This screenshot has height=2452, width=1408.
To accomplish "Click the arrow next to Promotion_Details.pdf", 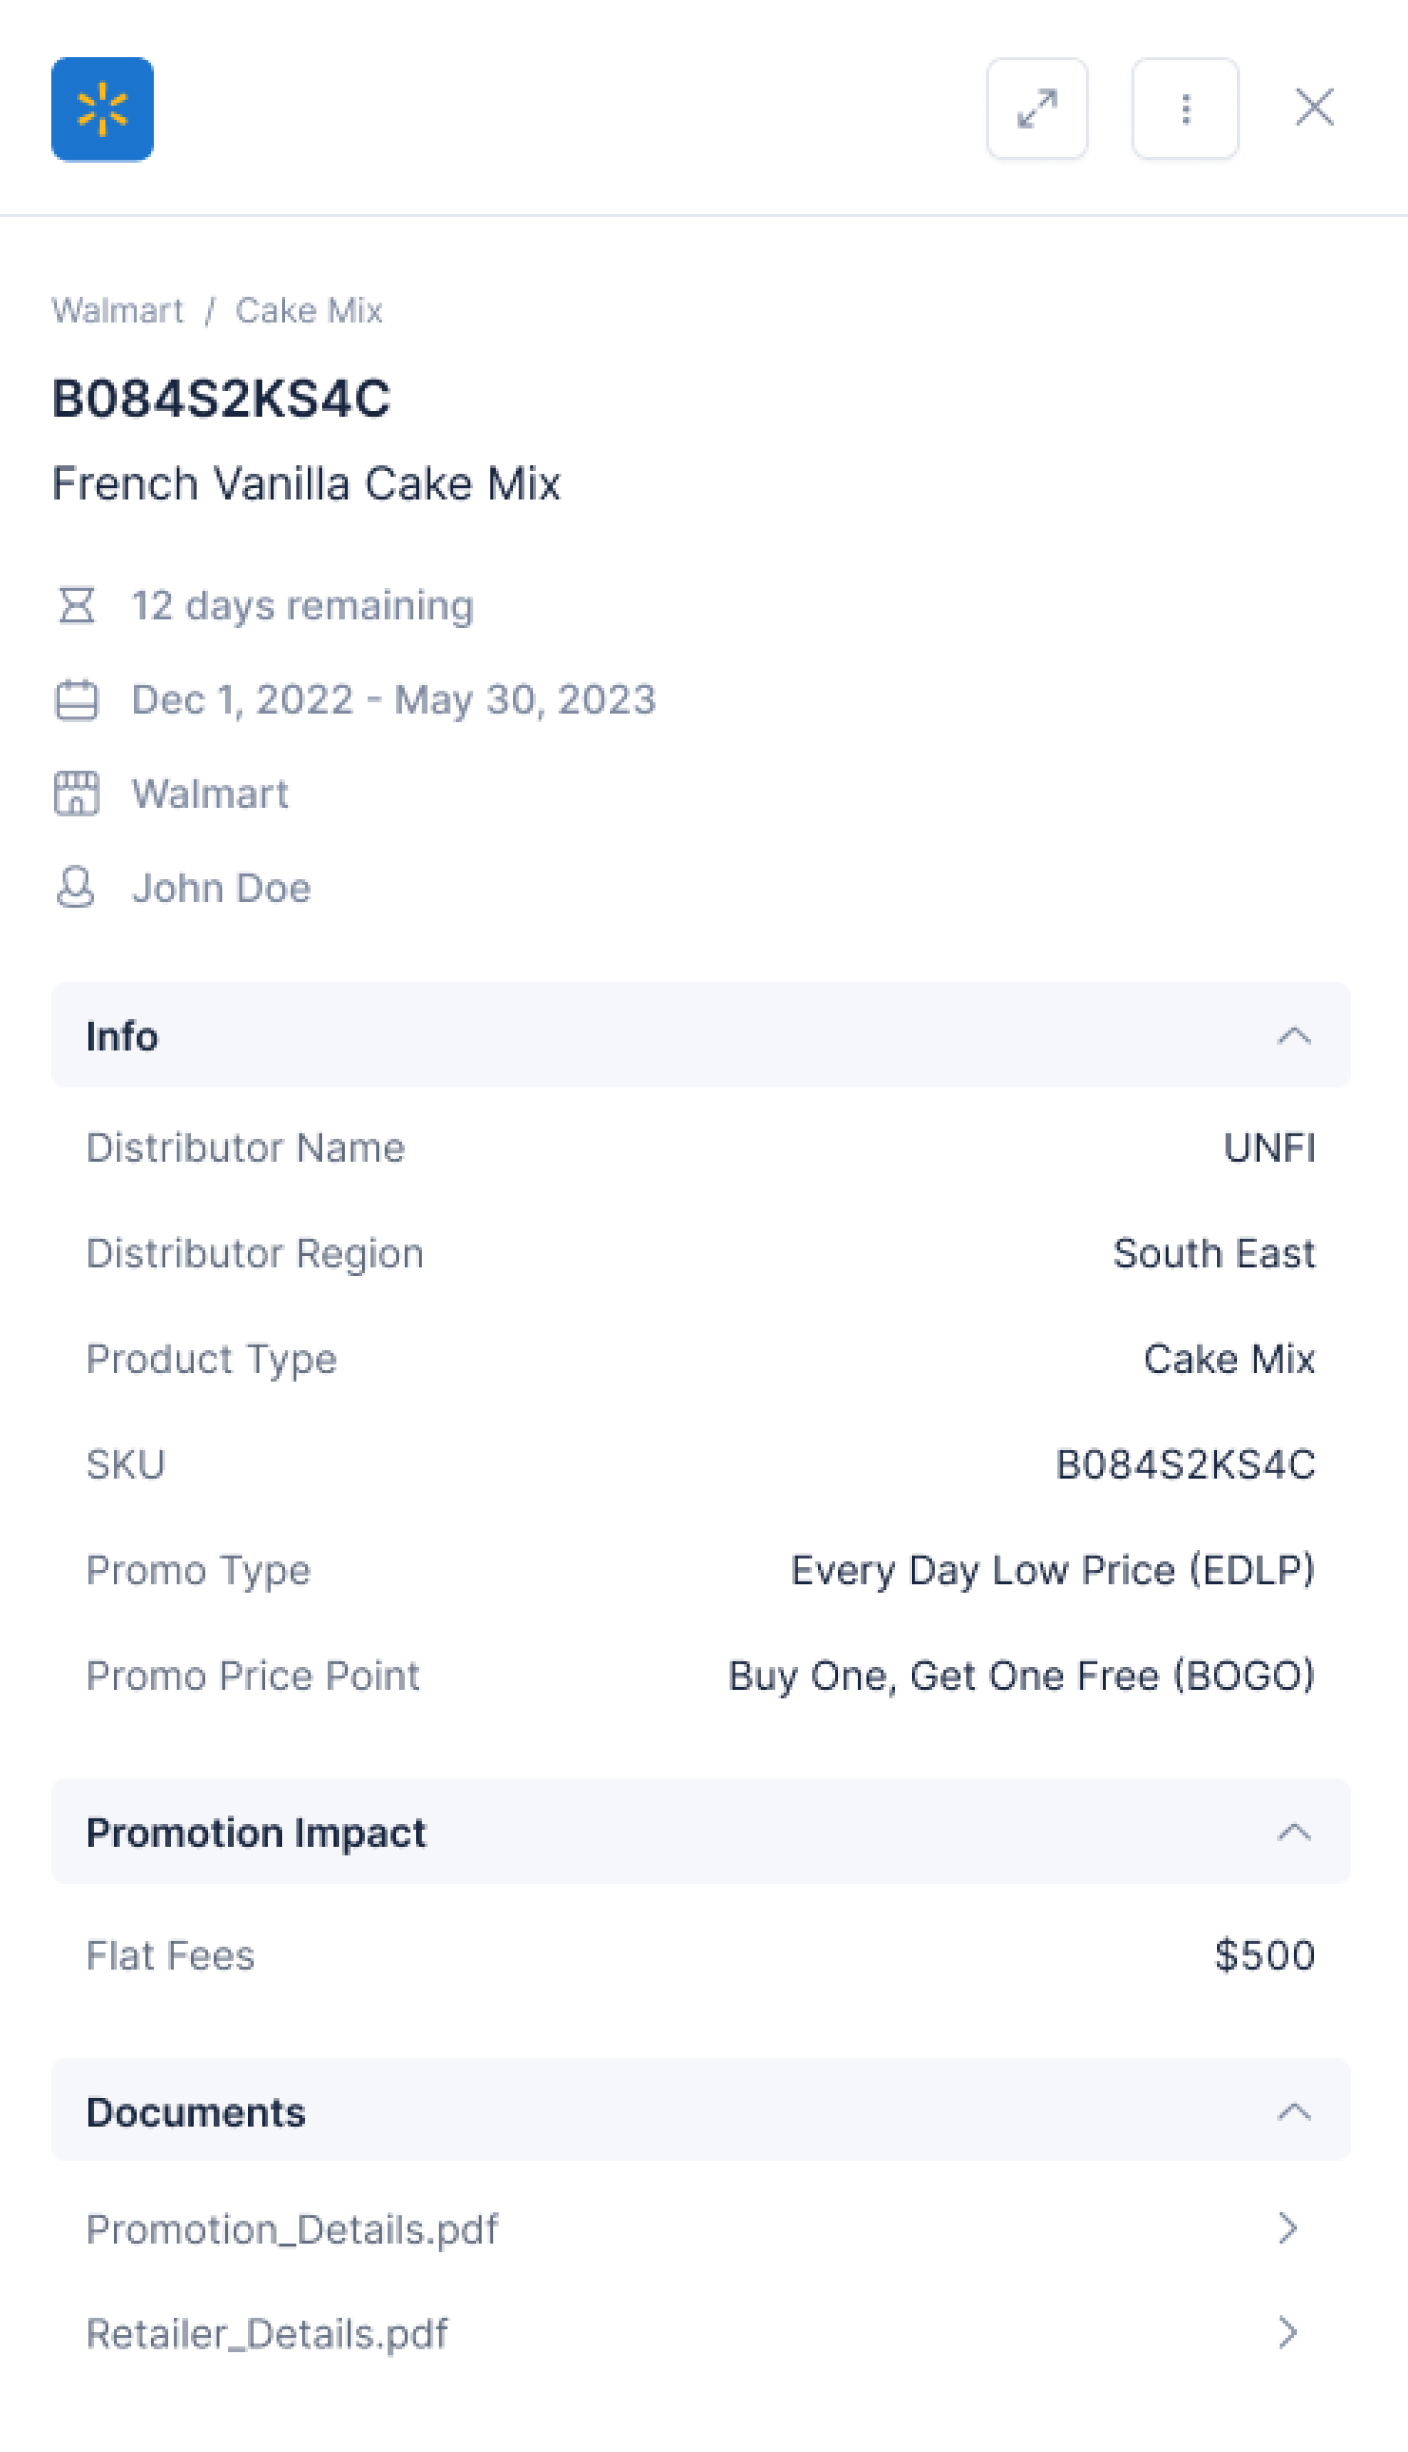I will [x=1288, y=2228].
